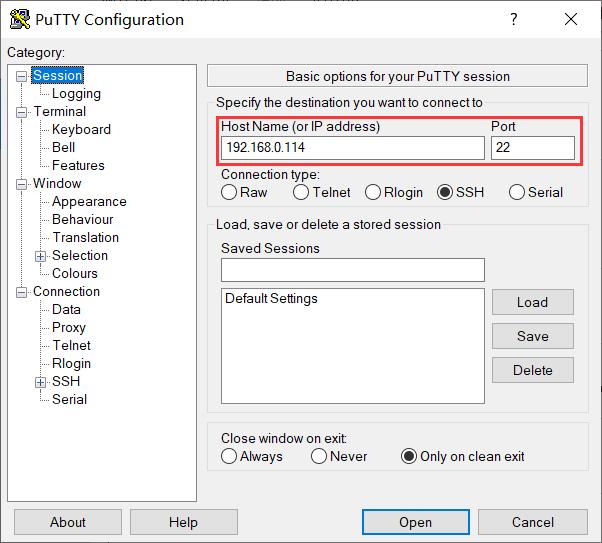
Task: Click the Open button
Action: [415, 522]
